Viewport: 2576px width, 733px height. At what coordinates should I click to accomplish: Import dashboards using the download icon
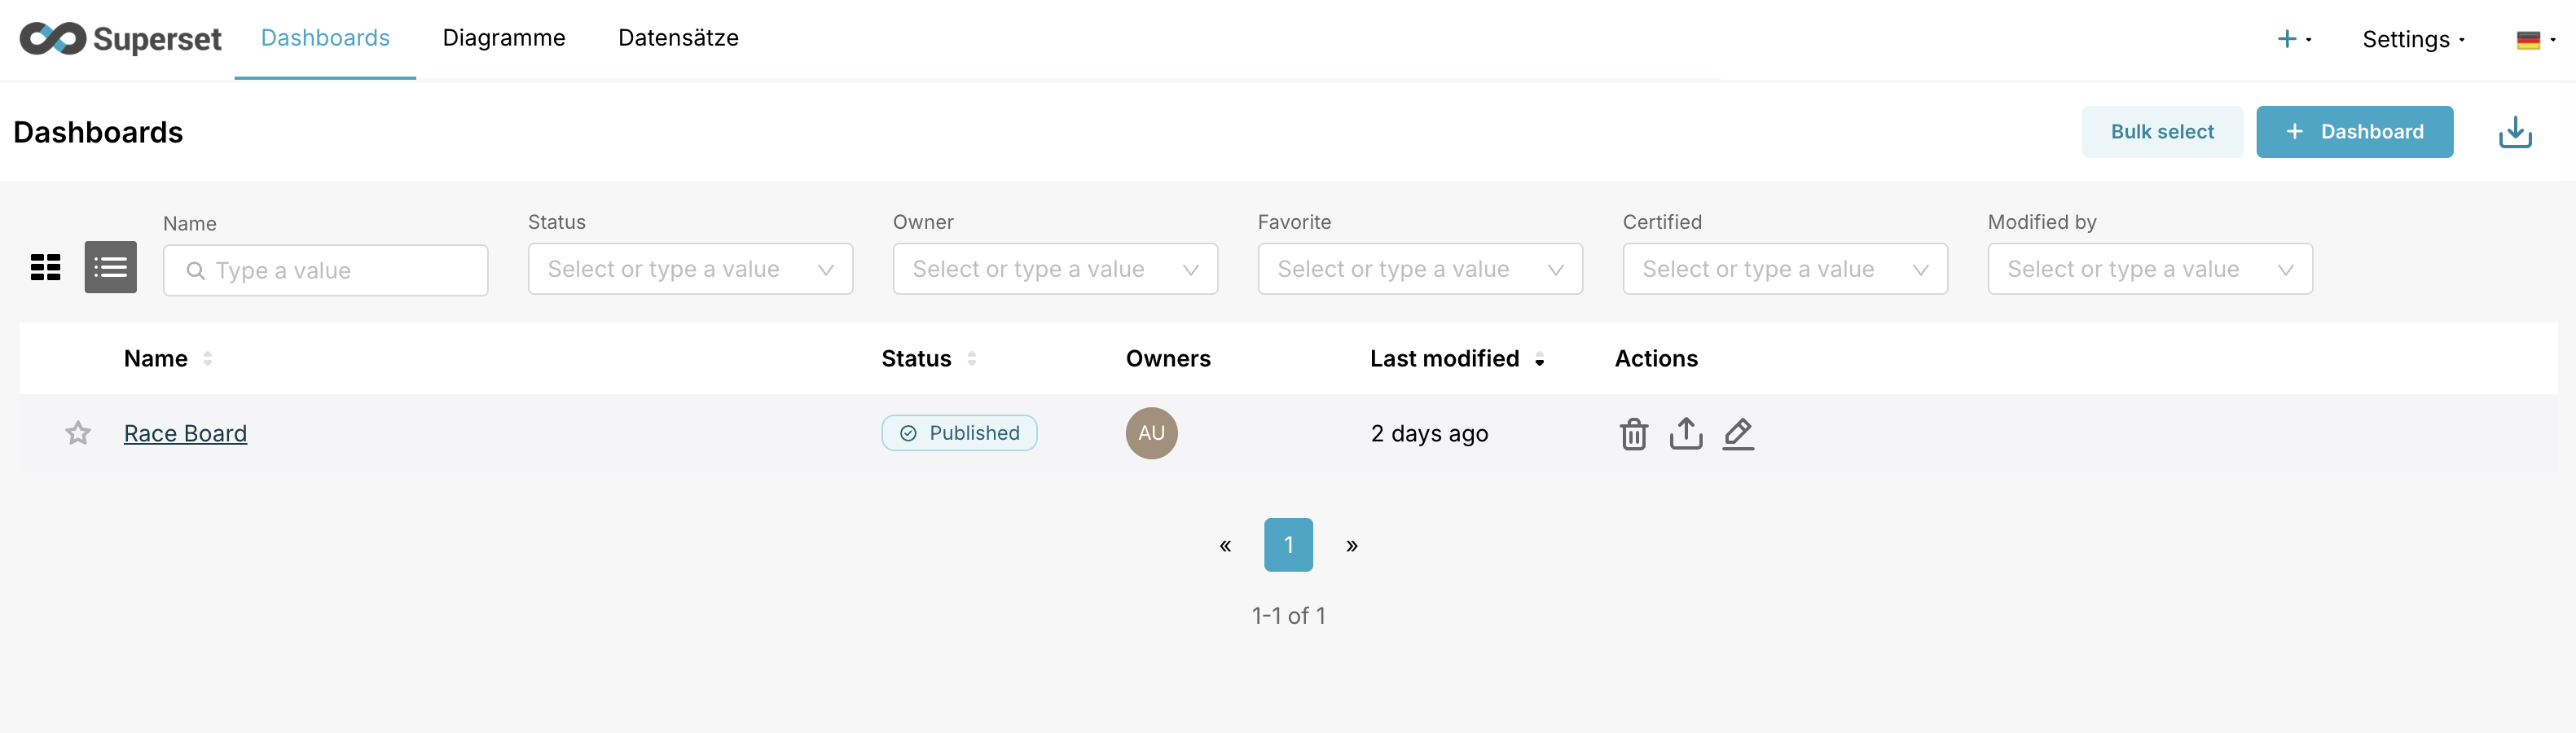pyautogui.click(x=2515, y=131)
